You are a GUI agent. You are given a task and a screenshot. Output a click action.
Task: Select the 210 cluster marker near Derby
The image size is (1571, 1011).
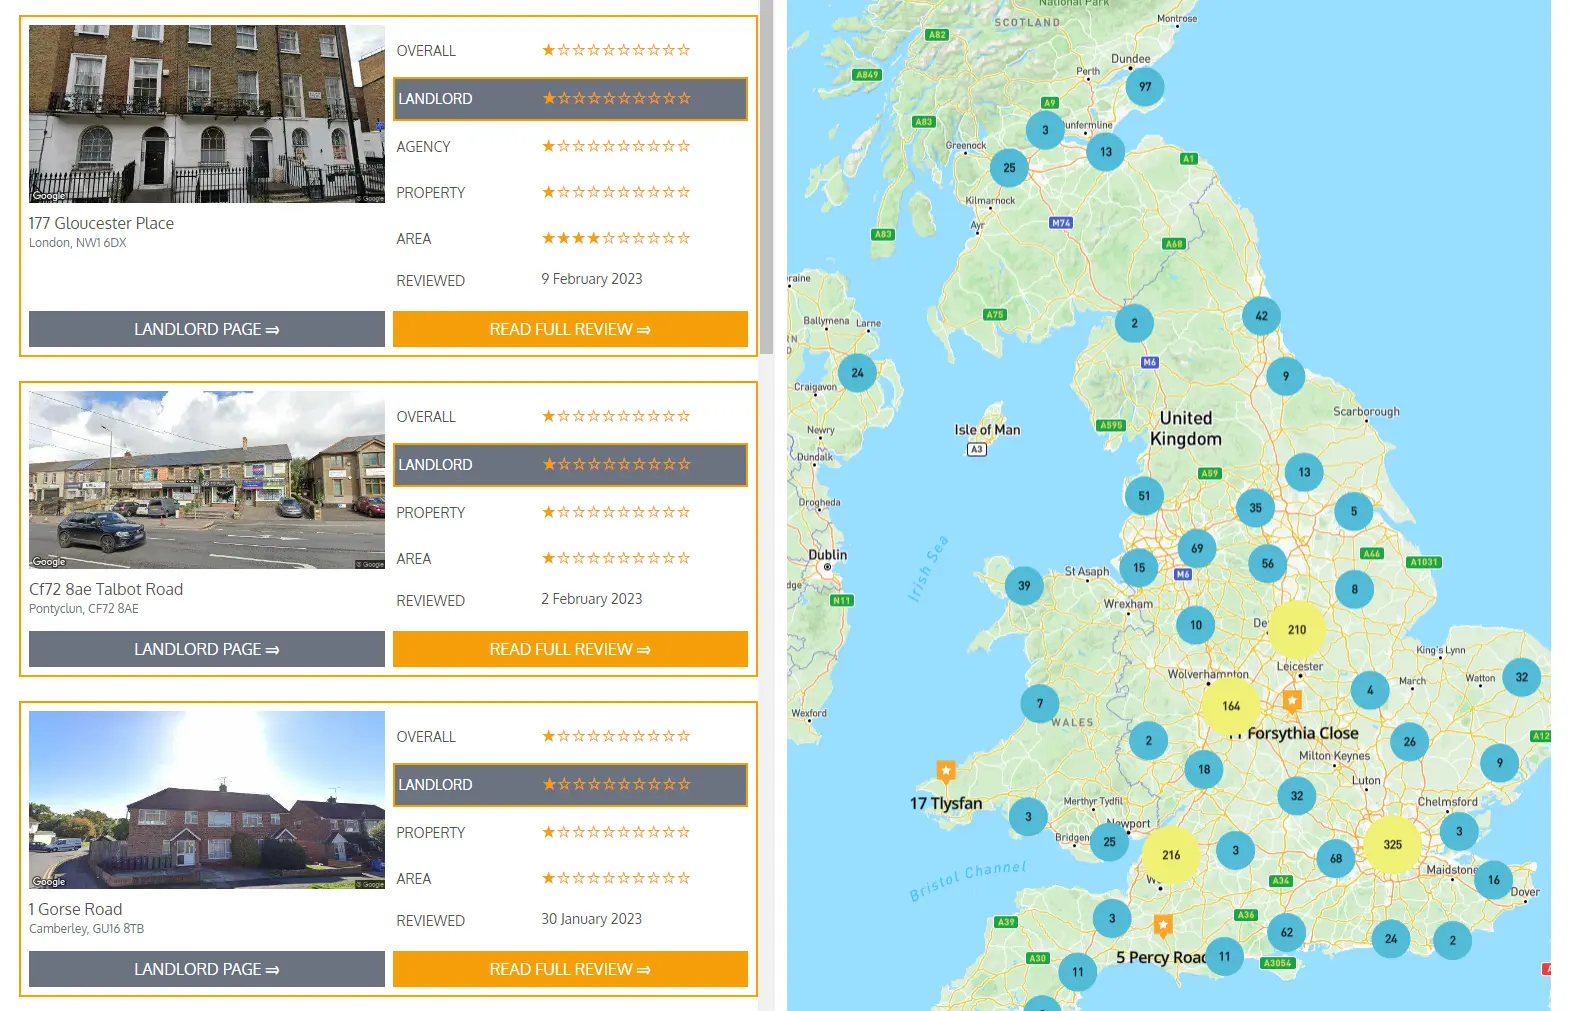1297,629
